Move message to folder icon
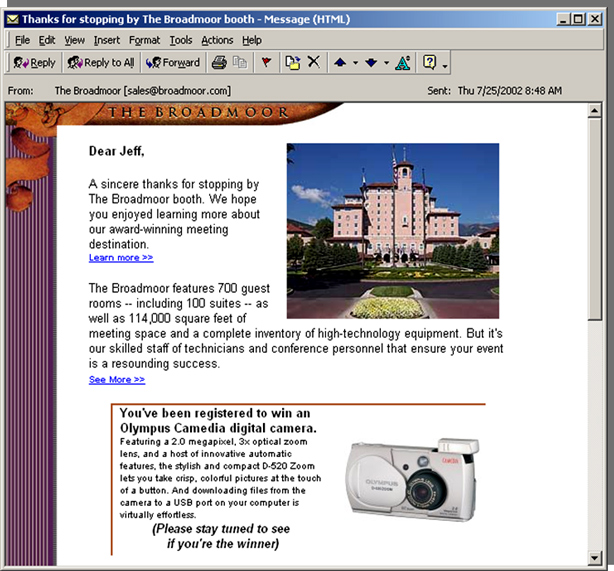 293,63
